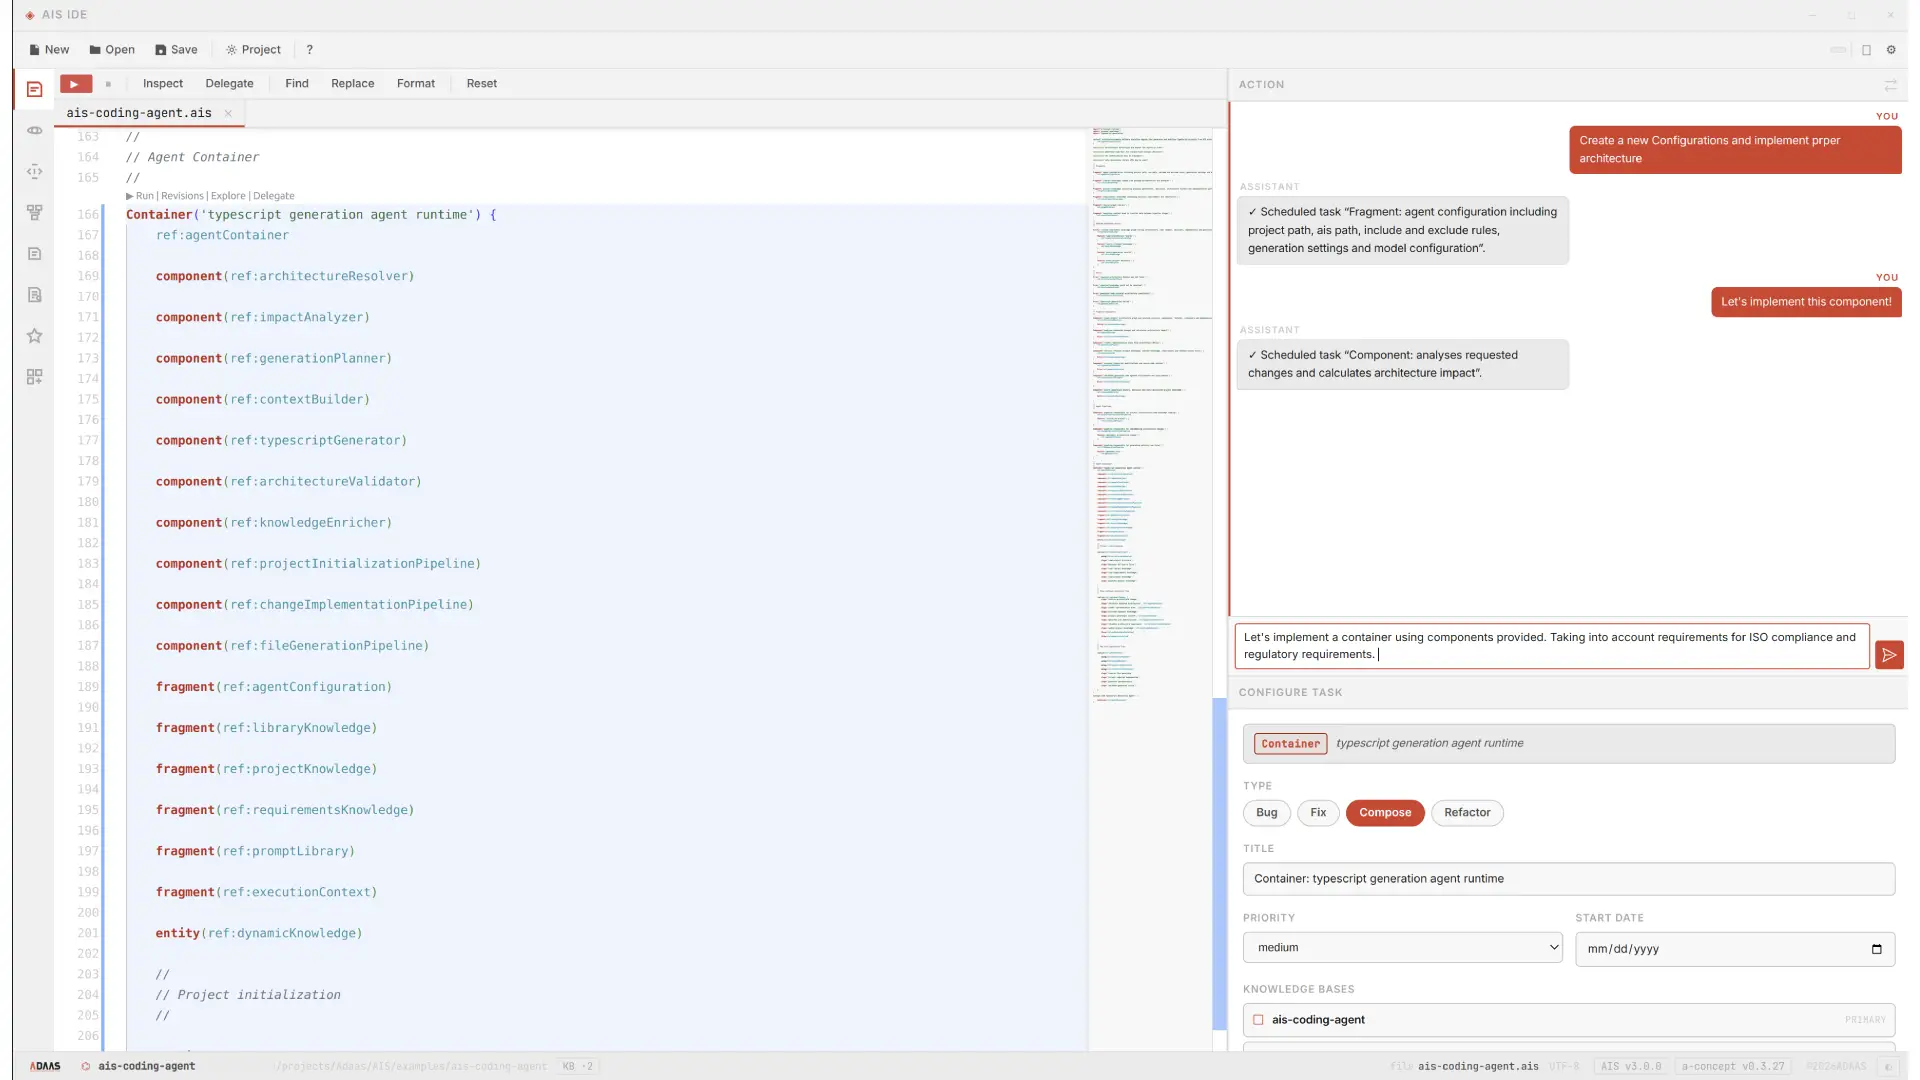Click the small stop square button
This screenshot has height=1080, width=1920.
click(108, 84)
